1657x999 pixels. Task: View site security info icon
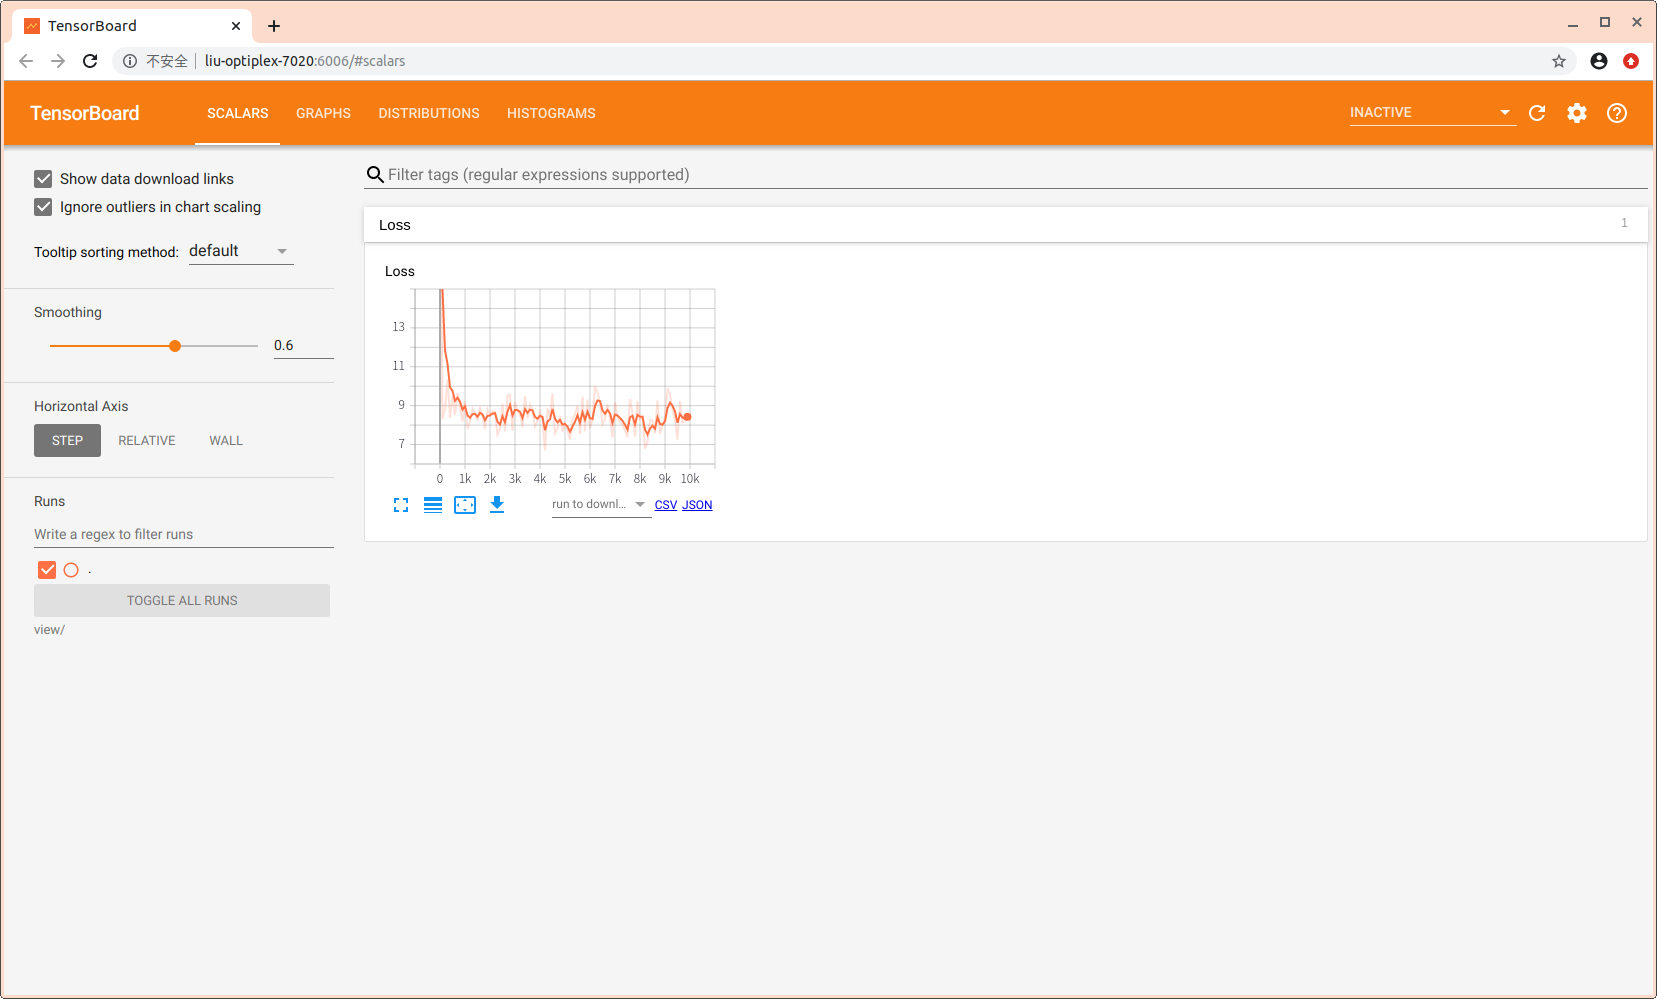(x=130, y=61)
